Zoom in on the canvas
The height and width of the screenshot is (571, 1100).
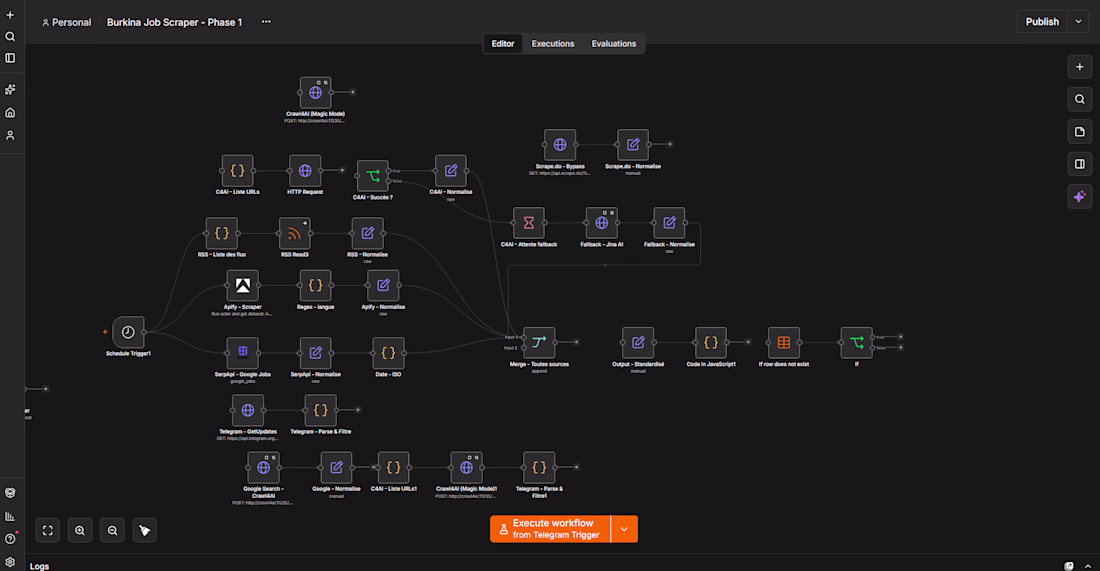coord(80,530)
